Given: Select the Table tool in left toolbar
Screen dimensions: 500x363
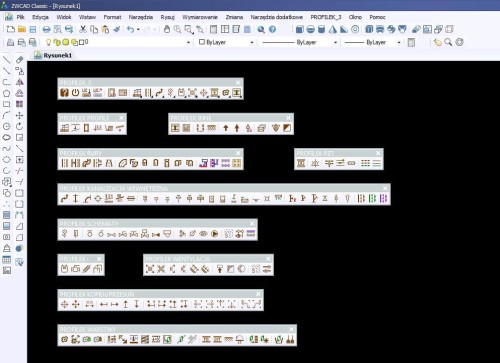Looking at the screenshot, I should coord(6,259).
